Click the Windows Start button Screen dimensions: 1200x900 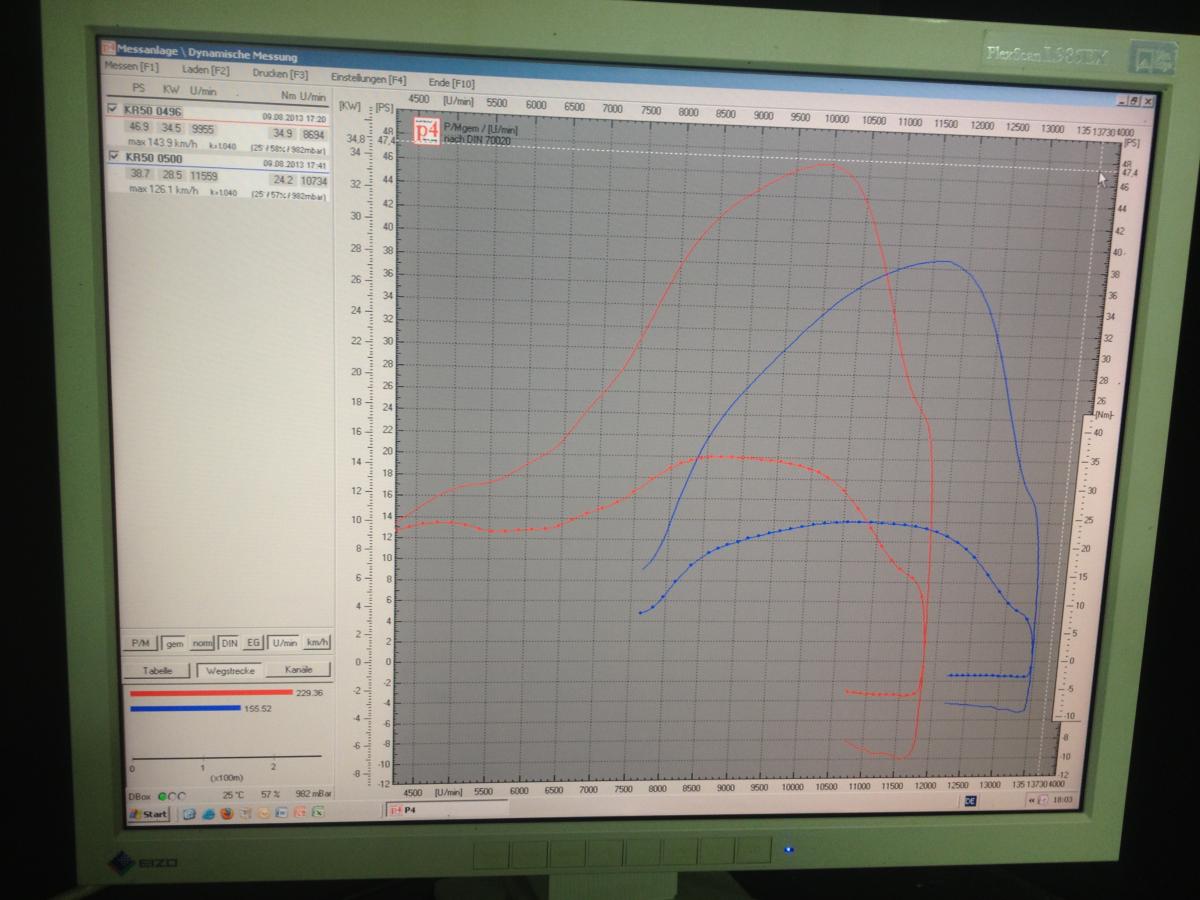click(148, 814)
